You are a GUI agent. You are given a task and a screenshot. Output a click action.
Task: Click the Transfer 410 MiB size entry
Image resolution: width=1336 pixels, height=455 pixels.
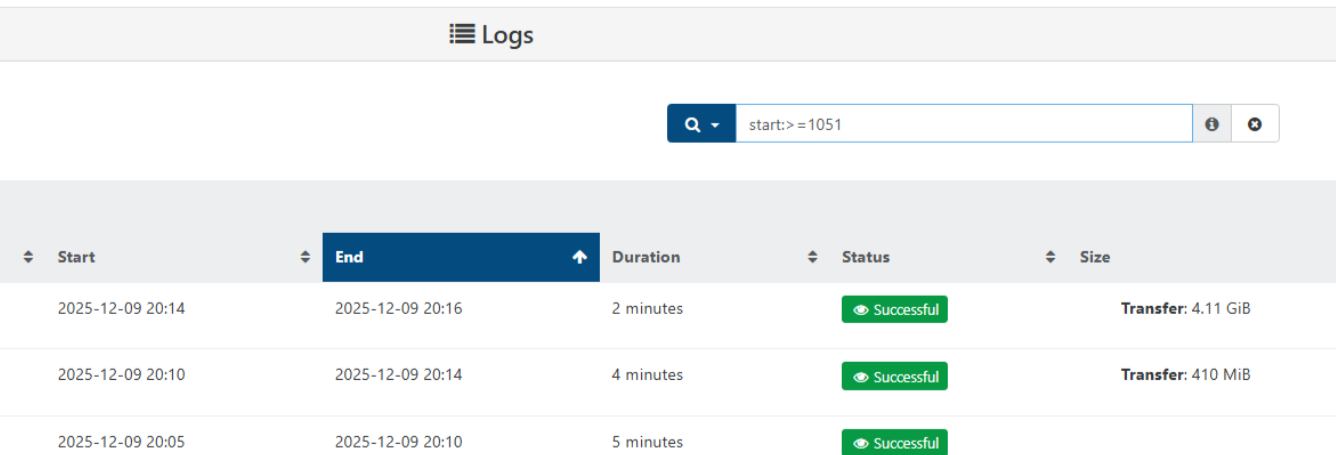[1185, 375]
